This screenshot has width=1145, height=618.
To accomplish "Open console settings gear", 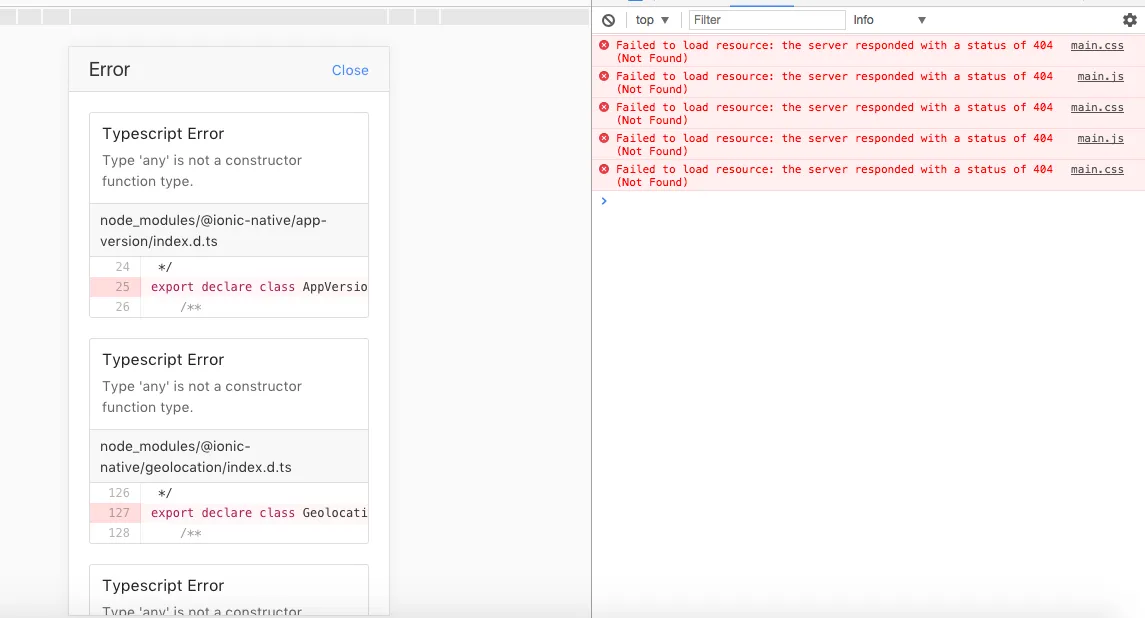I will [x=1130, y=20].
